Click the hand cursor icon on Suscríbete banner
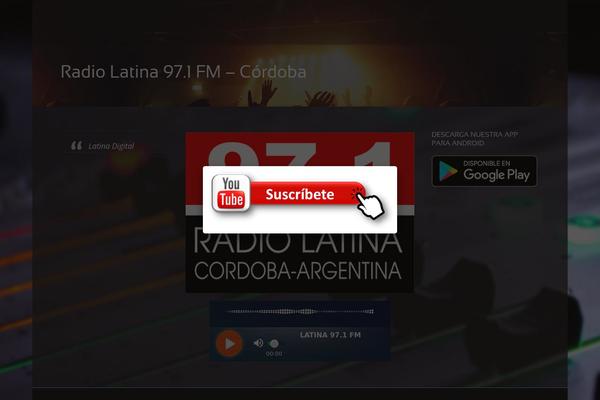The height and width of the screenshot is (400, 600). pyautogui.click(x=369, y=204)
